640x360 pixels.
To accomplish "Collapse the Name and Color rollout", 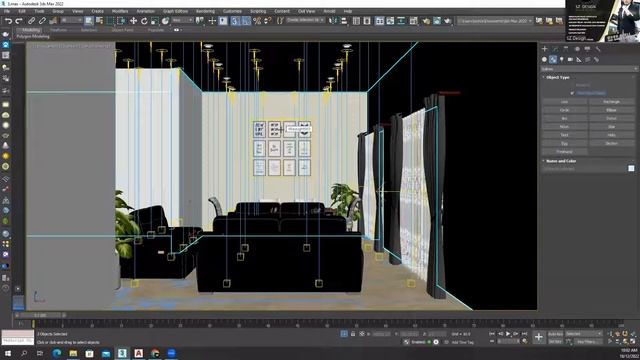I will (561, 161).
